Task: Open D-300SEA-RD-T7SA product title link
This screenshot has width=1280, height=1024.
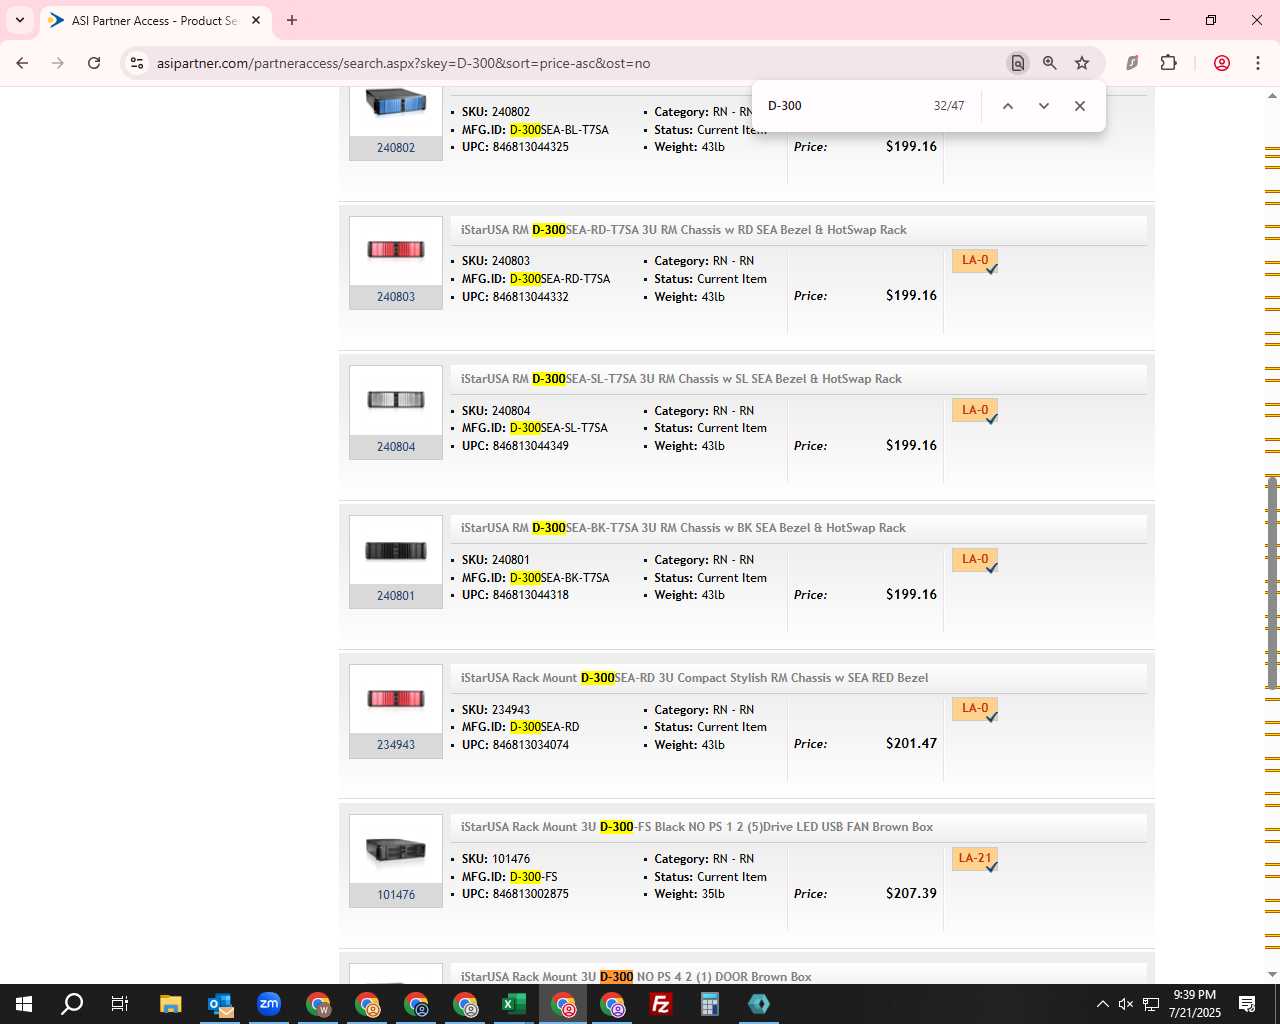Action: (x=683, y=230)
